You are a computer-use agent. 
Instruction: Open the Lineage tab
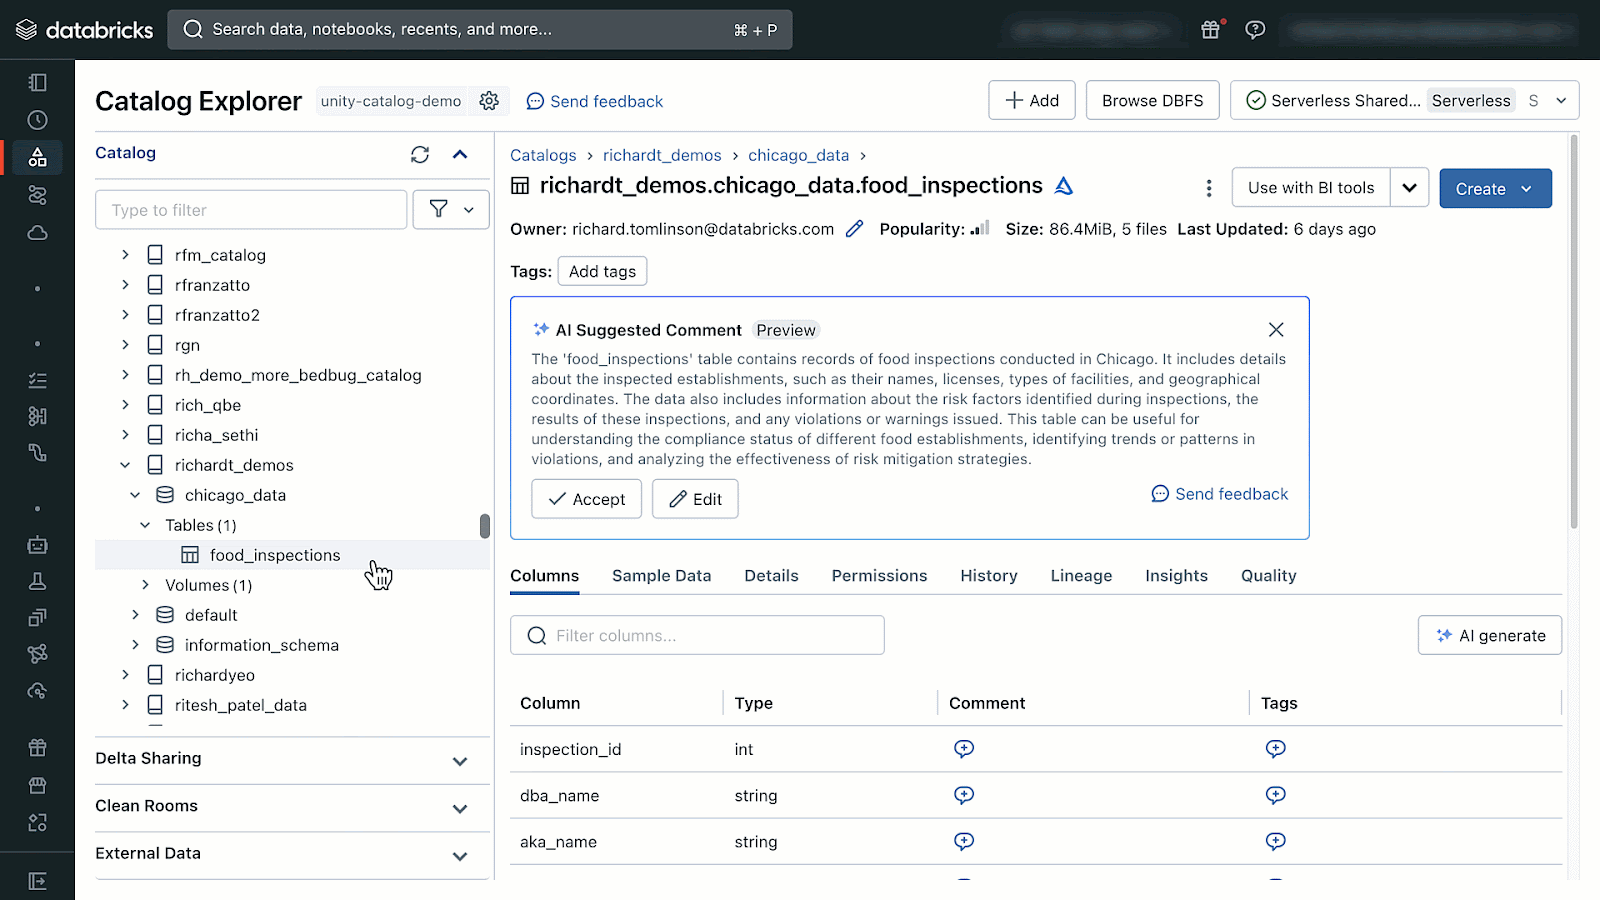pyautogui.click(x=1081, y=576)
